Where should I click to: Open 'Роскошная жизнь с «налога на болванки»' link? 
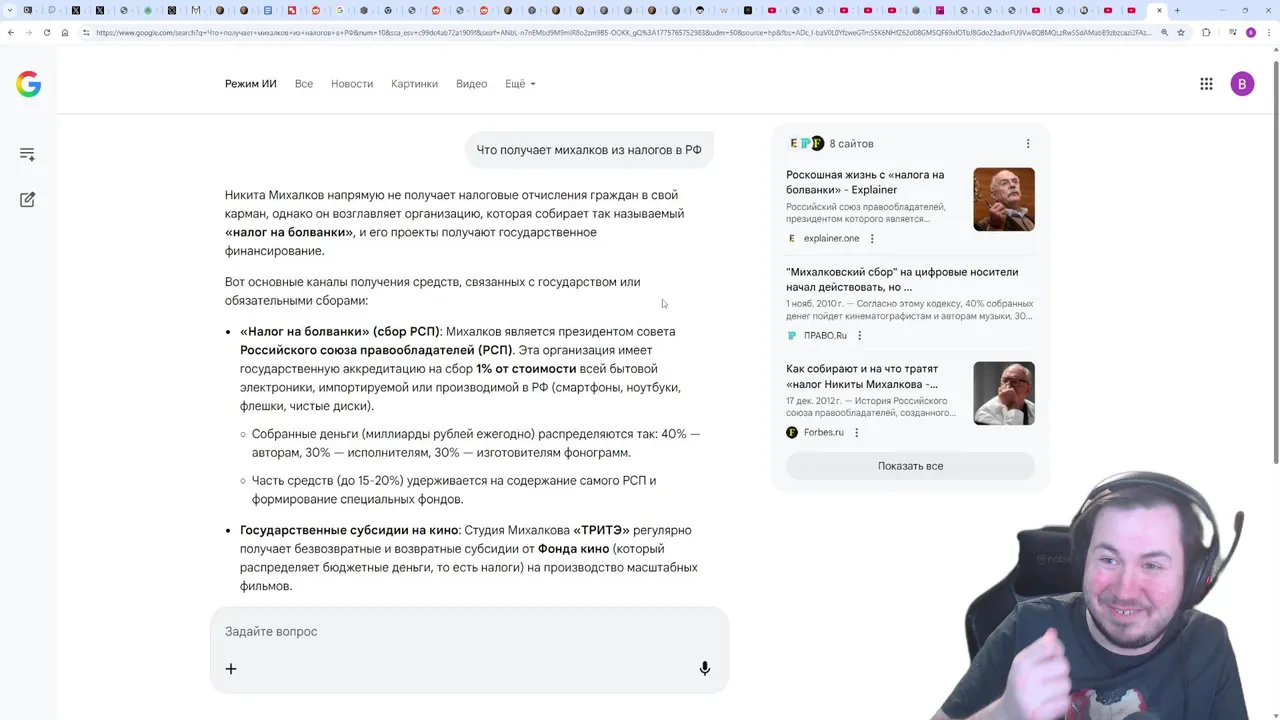coord(865,182)
